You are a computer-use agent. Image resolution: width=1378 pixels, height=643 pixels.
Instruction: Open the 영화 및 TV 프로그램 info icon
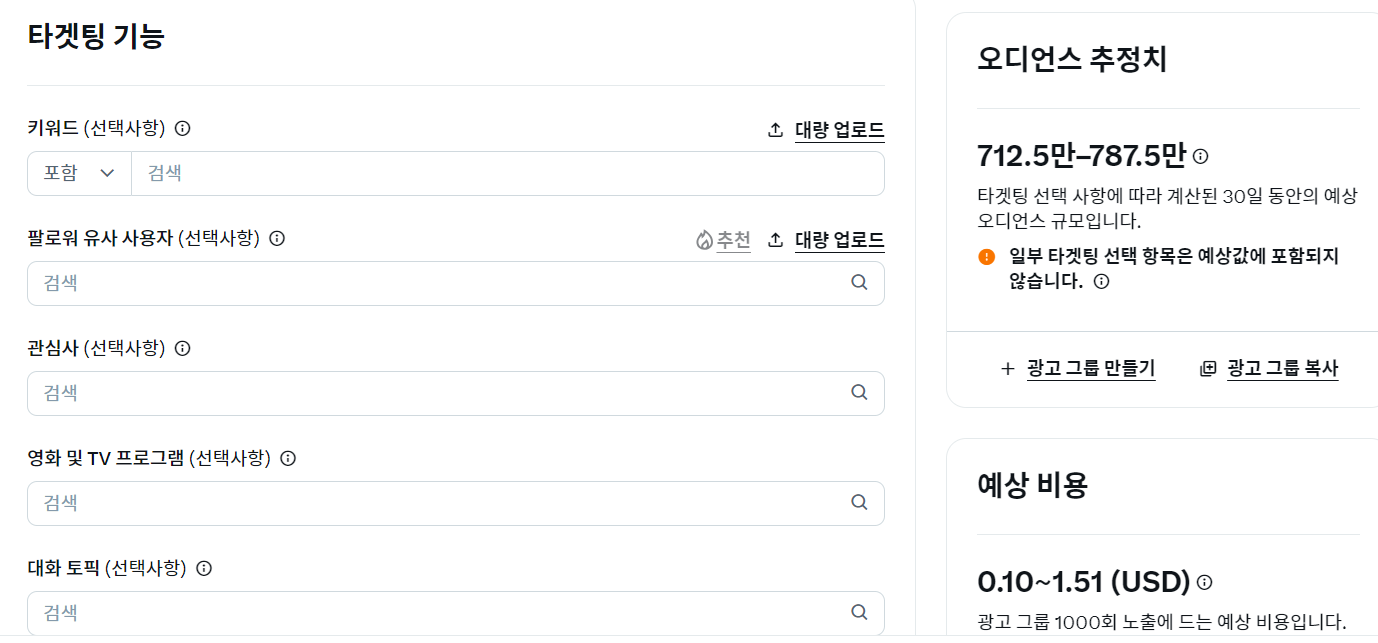pyautogui.click(x=288, y=459)
